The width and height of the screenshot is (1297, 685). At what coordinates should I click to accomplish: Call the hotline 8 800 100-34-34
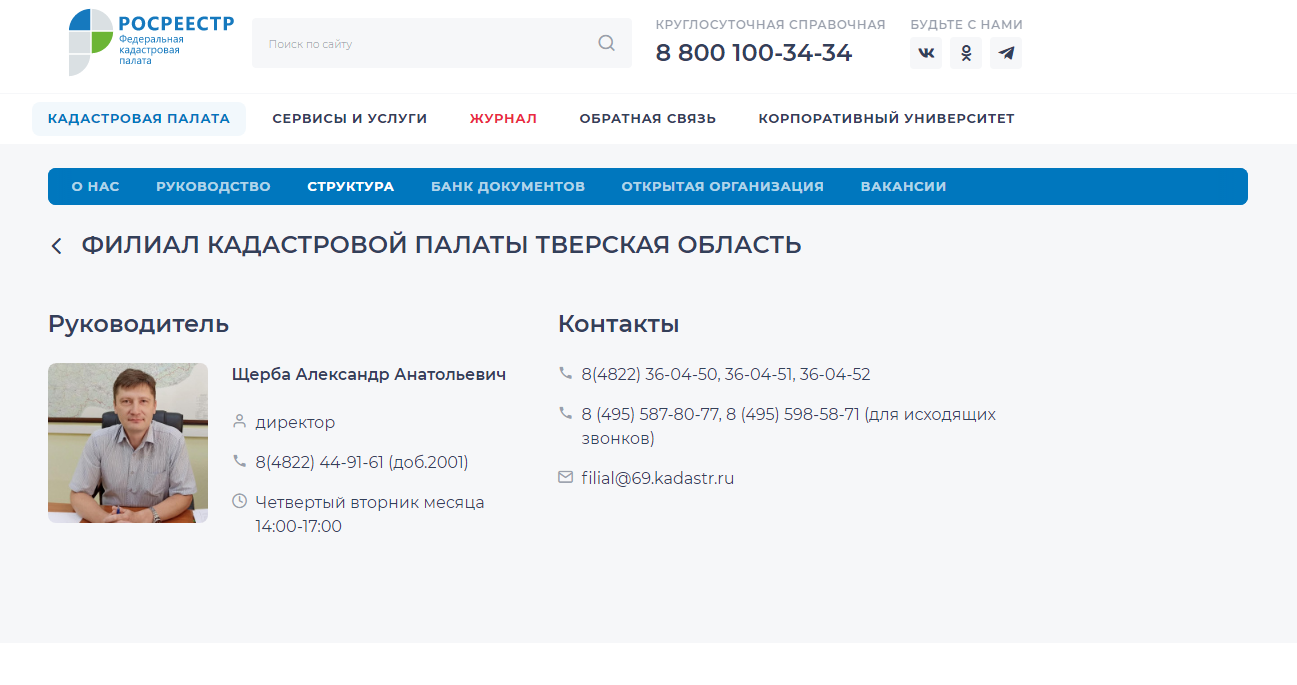[x=754, y=52]
